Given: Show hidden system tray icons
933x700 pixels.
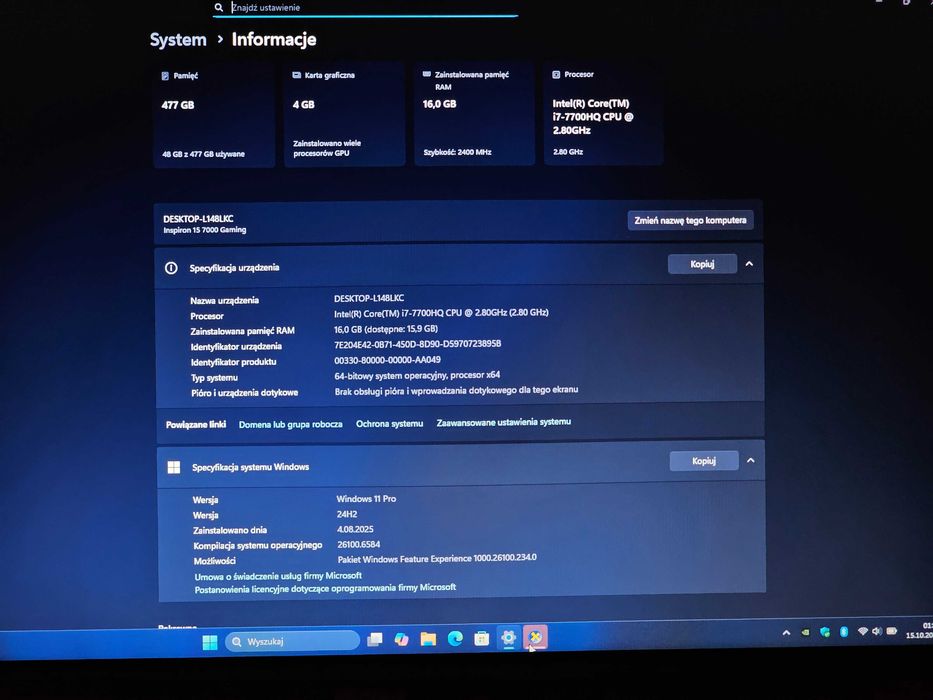Looking at the screenshot, I should [786, 633].
